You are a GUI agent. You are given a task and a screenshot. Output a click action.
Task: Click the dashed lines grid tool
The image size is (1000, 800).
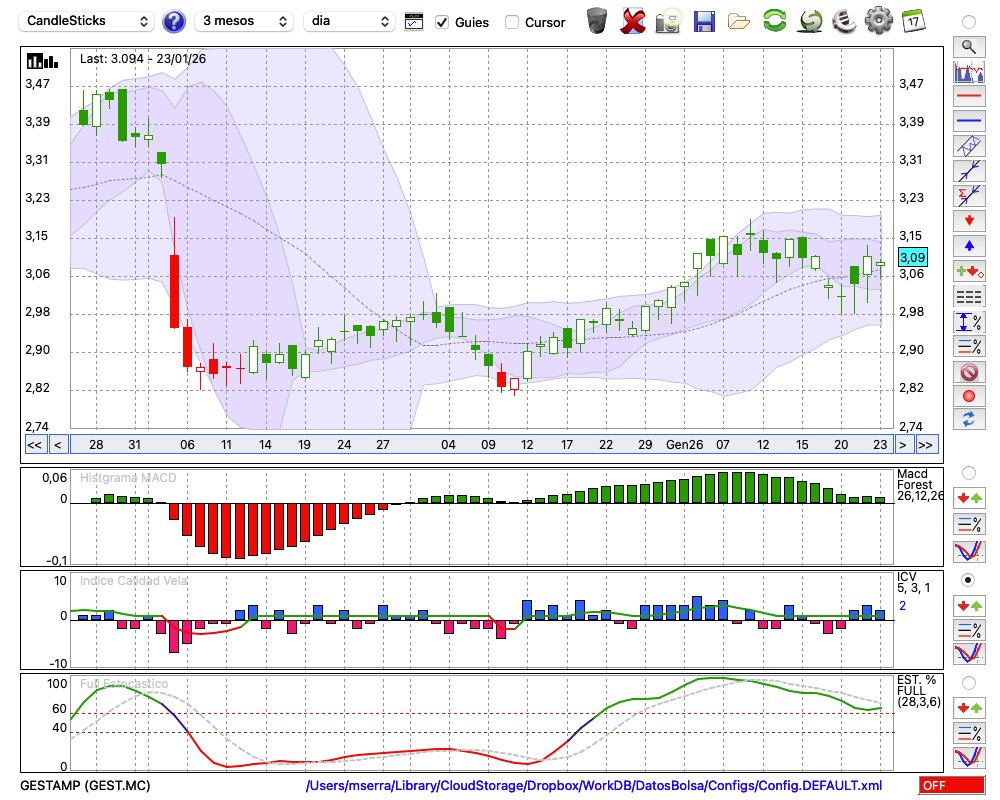969,296
